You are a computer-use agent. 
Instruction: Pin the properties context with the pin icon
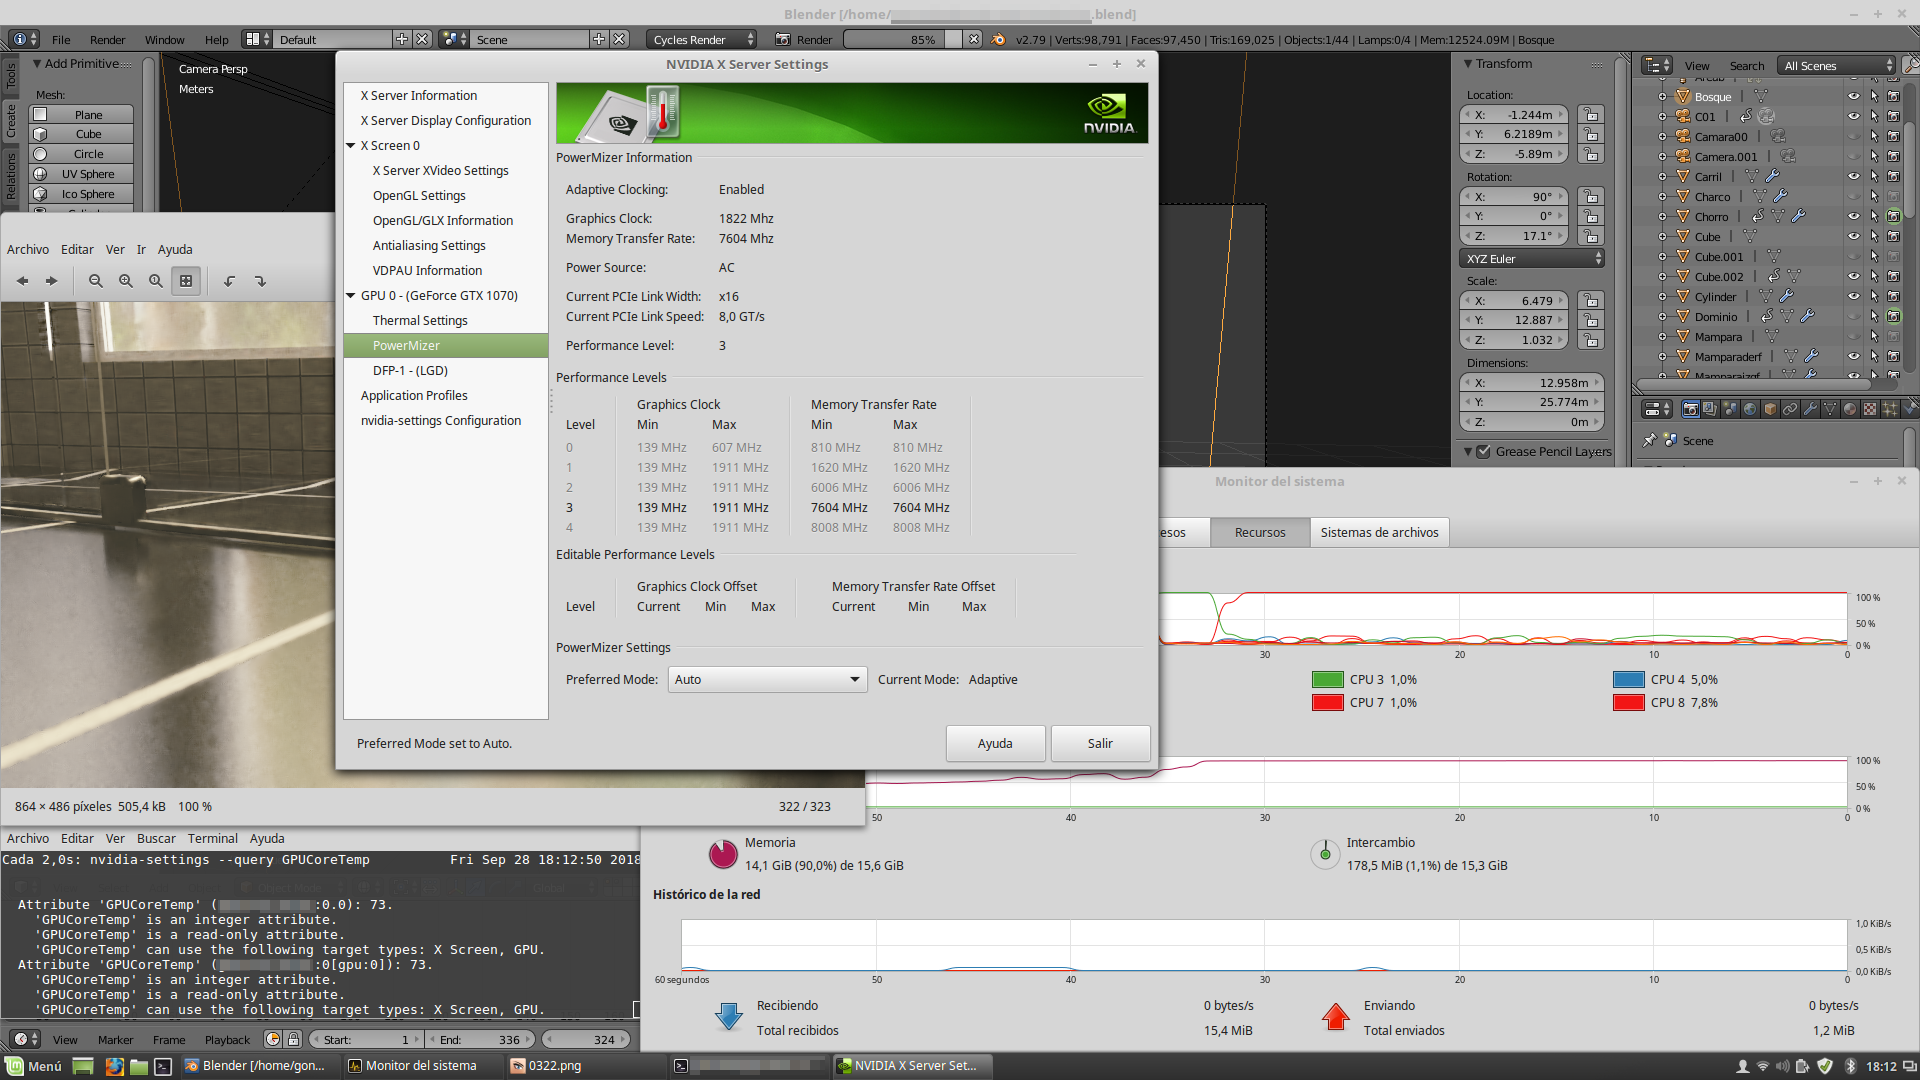pyautogui.click(x=1650, y=440)
